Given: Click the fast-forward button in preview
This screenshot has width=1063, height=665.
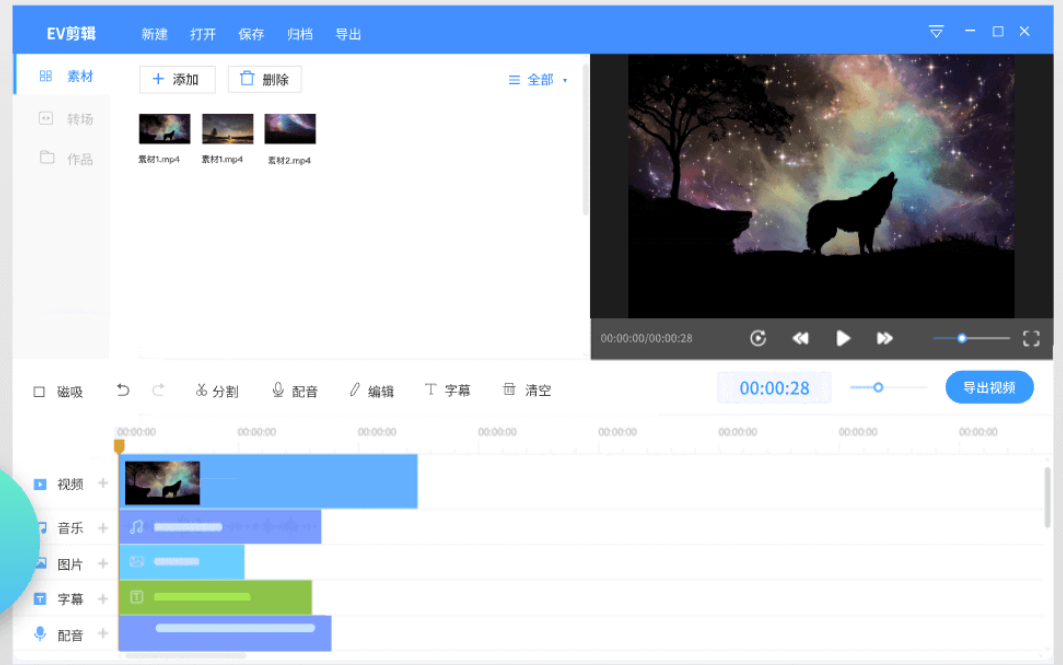Looking at the screenshot, I should coord(885,338).
